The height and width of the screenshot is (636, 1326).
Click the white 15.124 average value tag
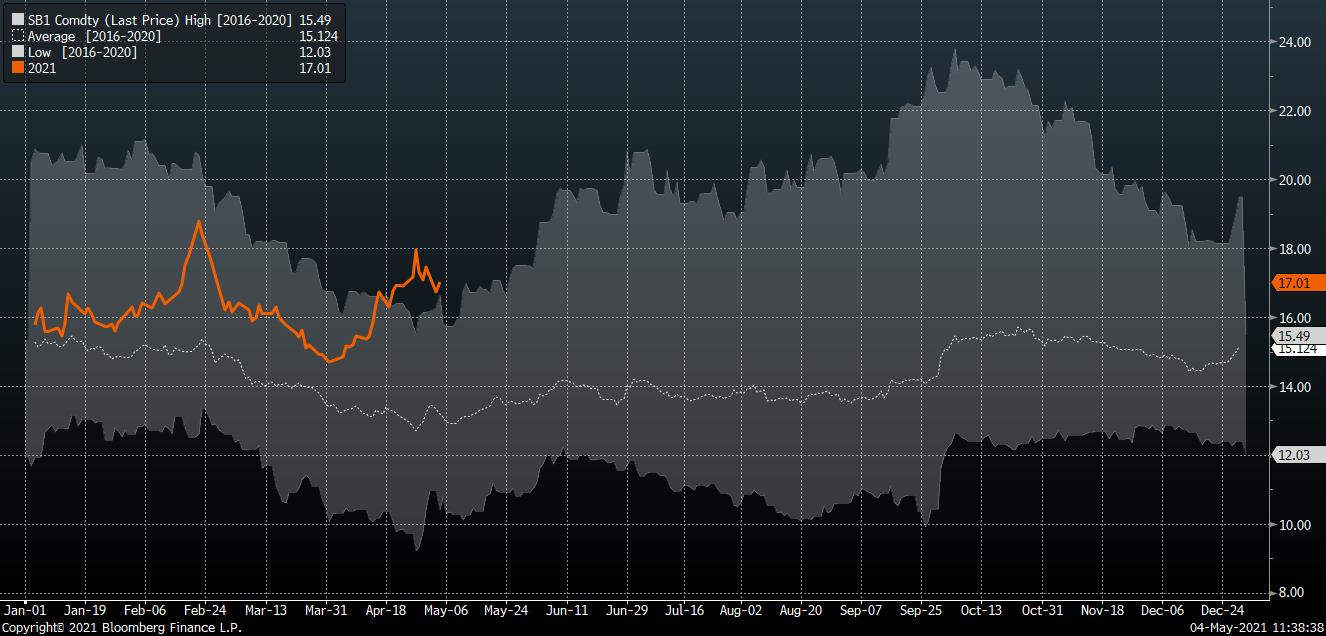click(1297, 348)
